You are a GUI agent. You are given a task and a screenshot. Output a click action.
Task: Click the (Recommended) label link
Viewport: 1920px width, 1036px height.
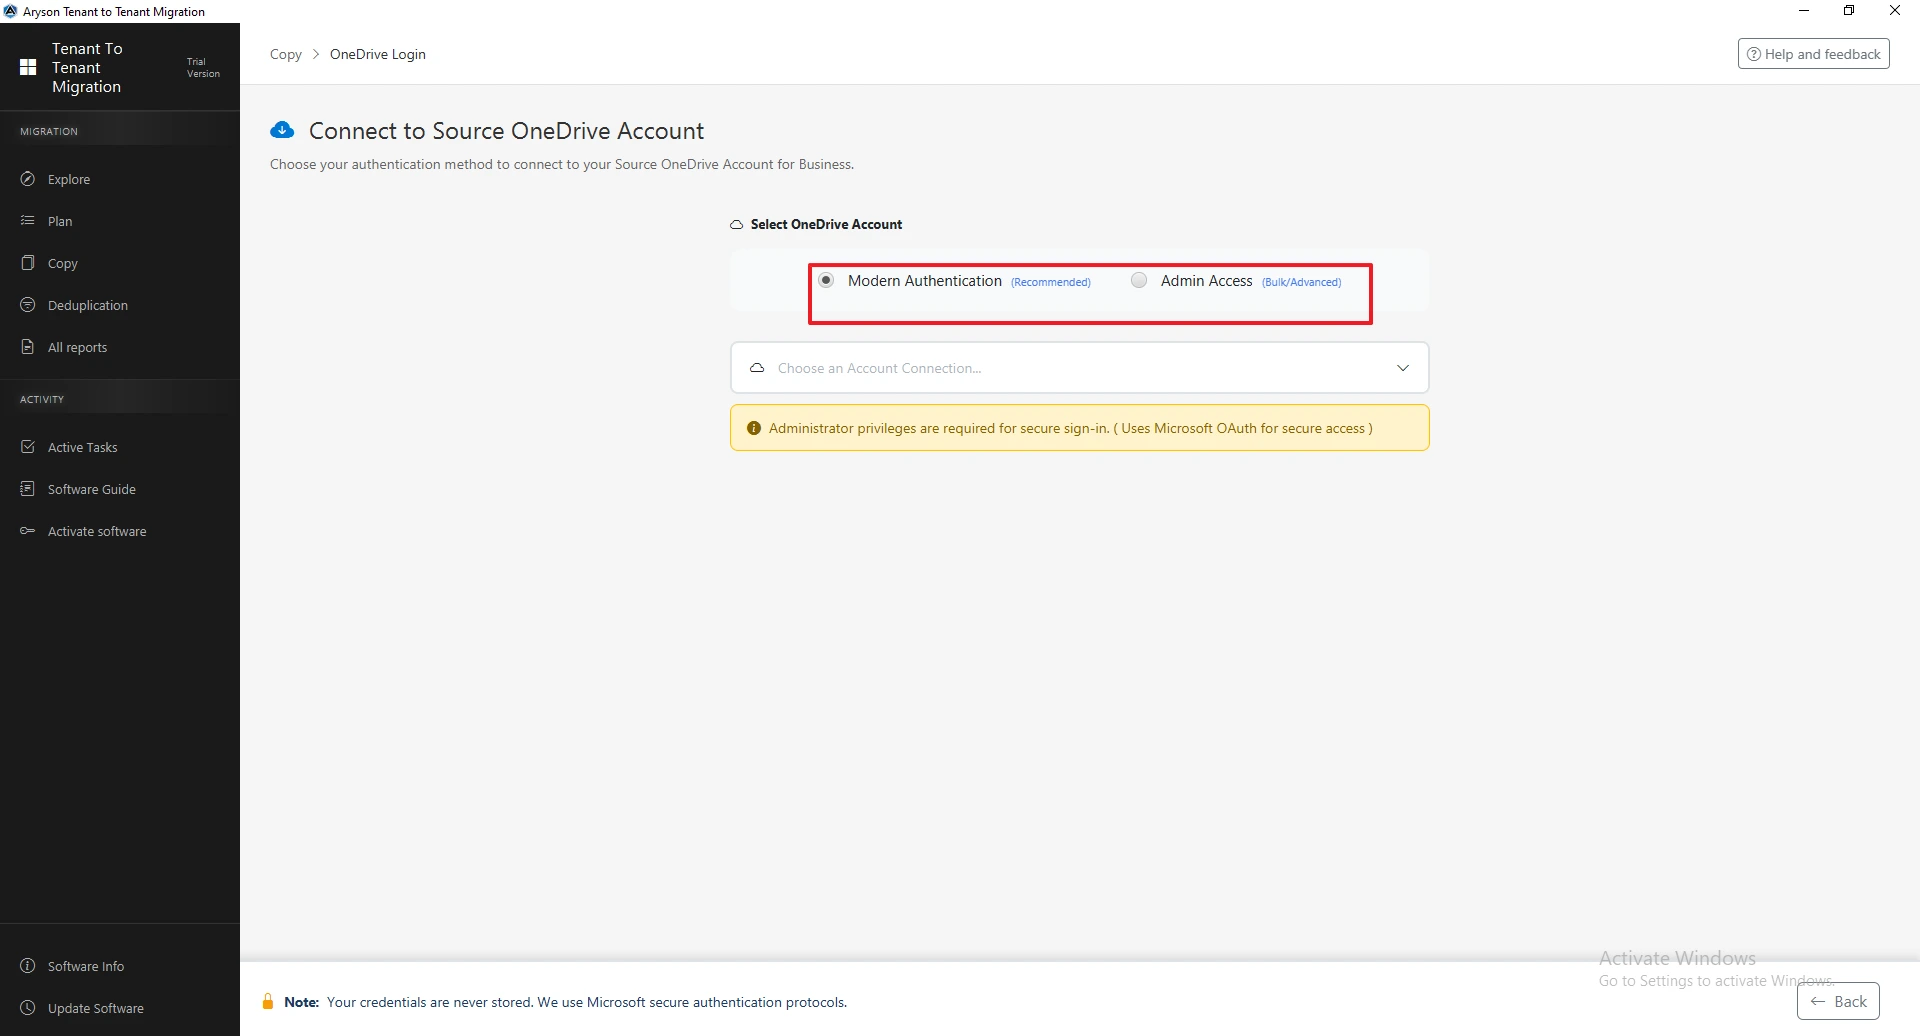click(x=1051, y=282)
